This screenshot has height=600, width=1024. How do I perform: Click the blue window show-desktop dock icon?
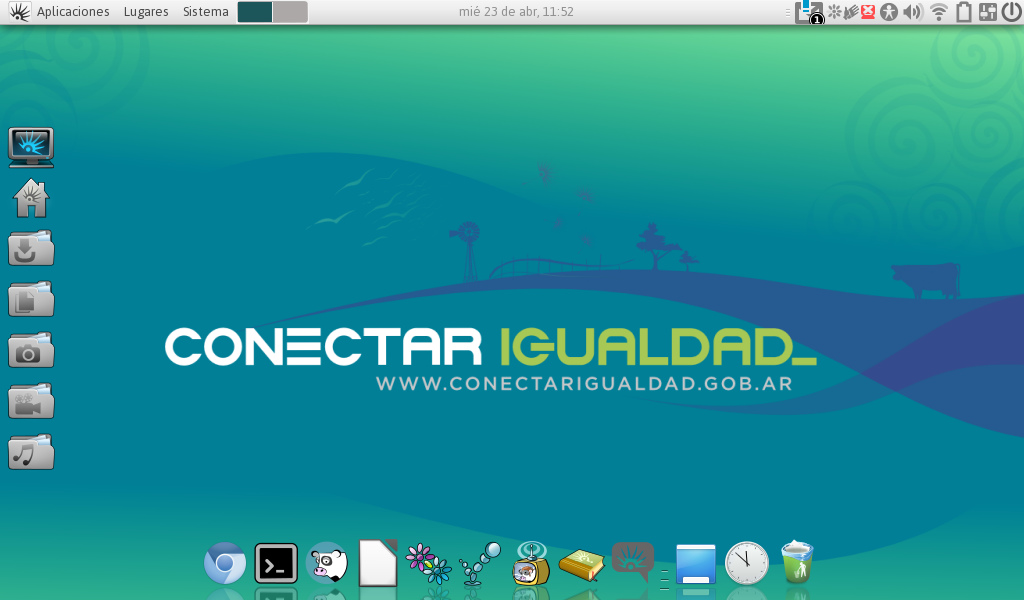(696, 563)
